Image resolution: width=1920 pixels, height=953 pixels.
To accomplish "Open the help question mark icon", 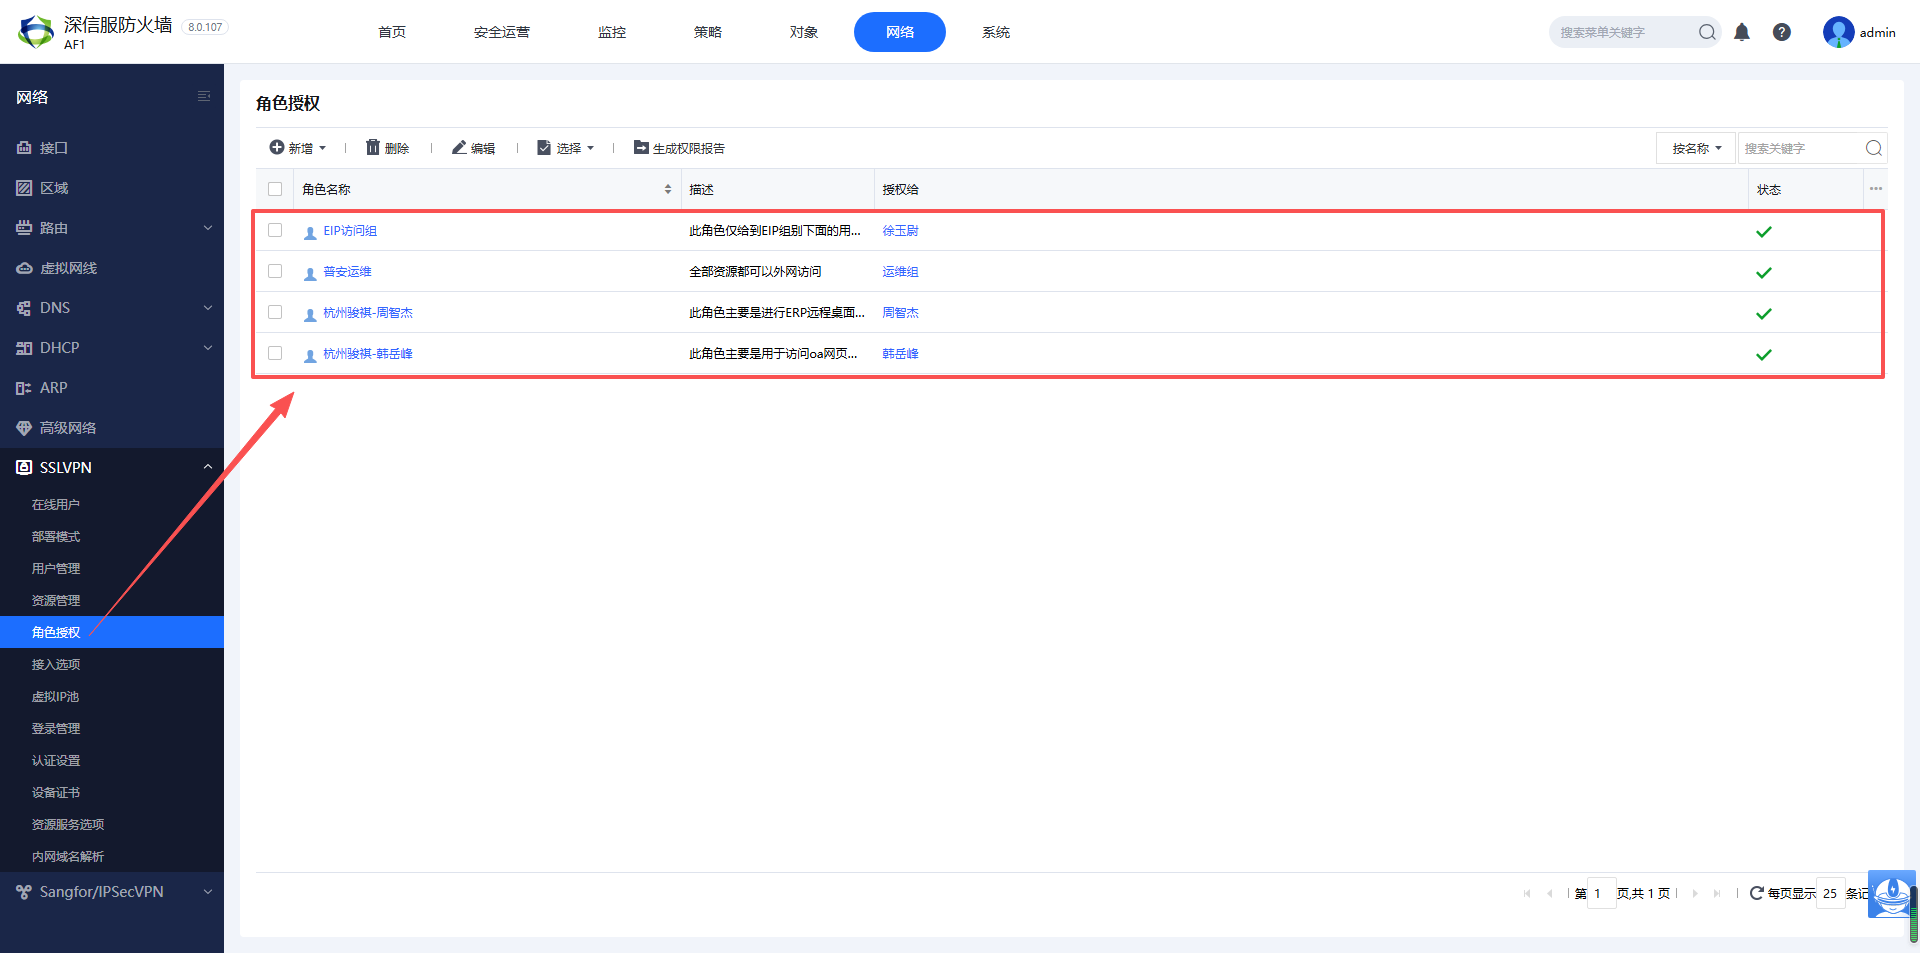I will pyautogui.click(x=1782, y=32).
